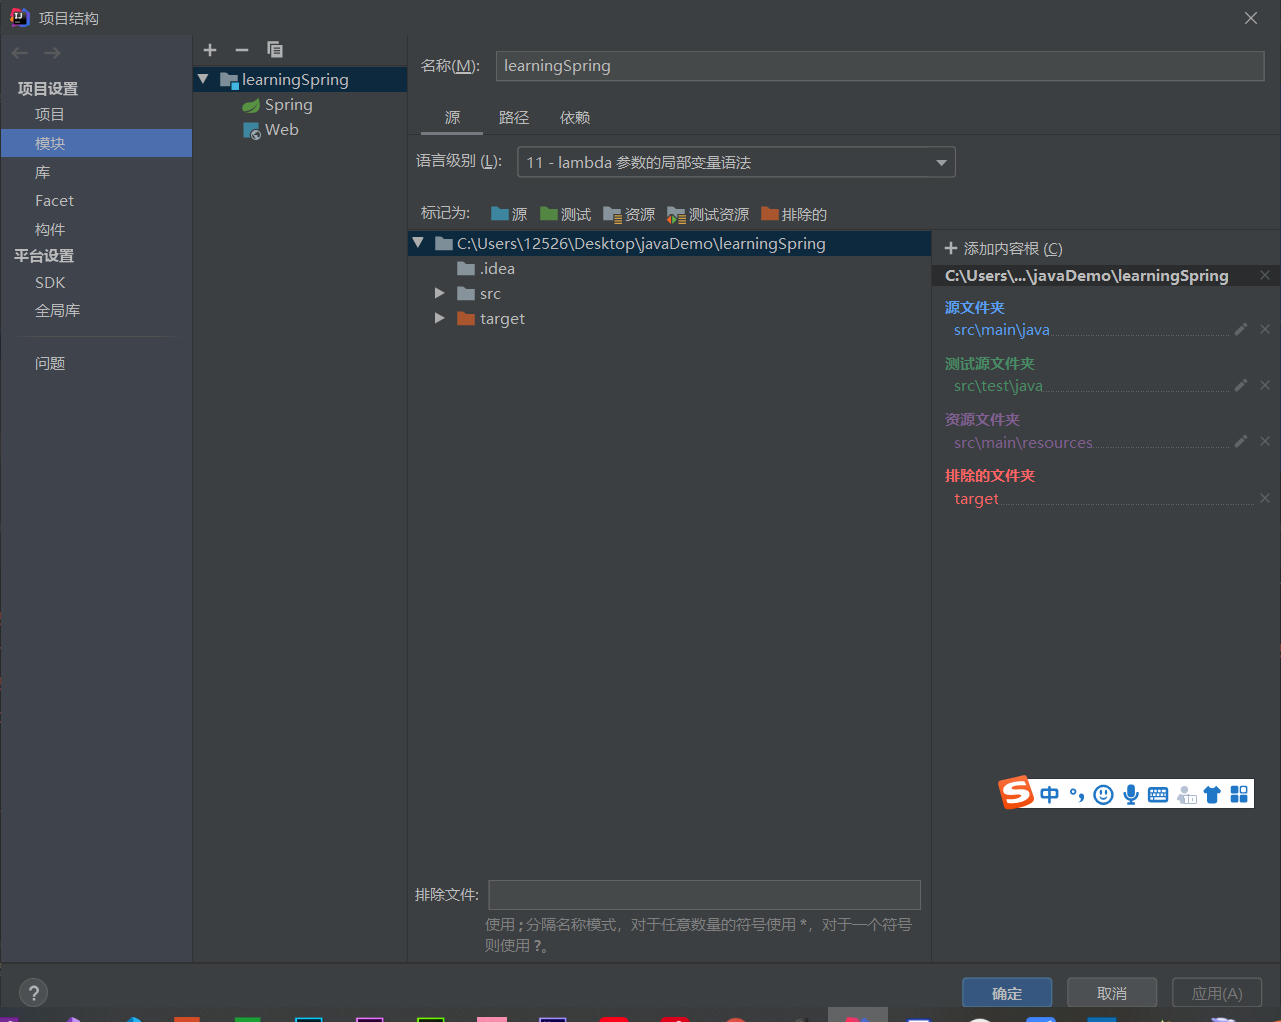The image size is (1281, 1022).
Task: Click the Sogou input method logo
Action: [1016, 793]
